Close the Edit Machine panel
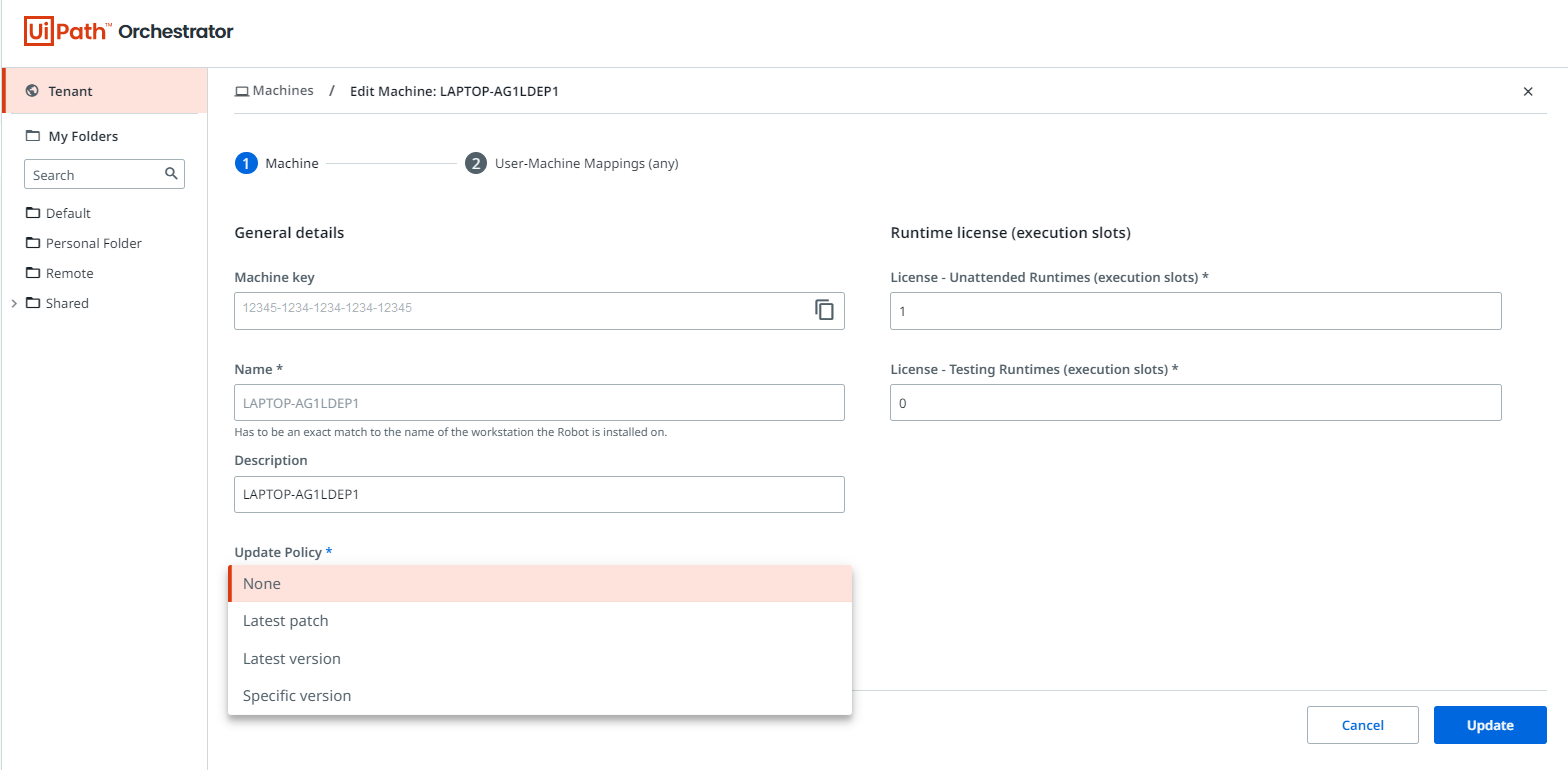1568x770 pixels. coord(1528,91)
